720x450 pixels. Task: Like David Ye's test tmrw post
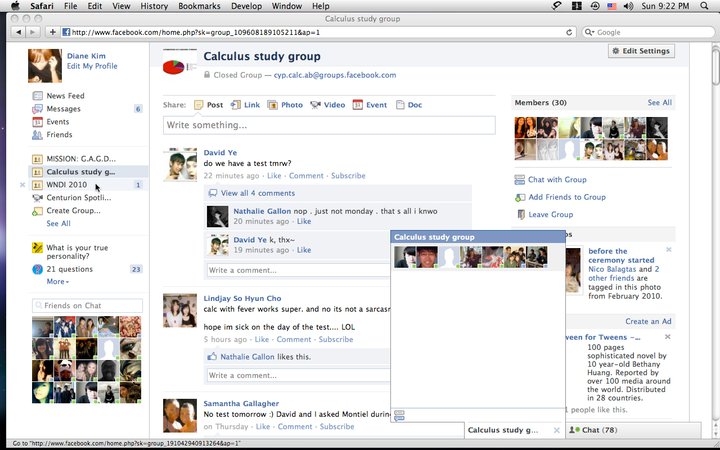[x=274, y=176]
